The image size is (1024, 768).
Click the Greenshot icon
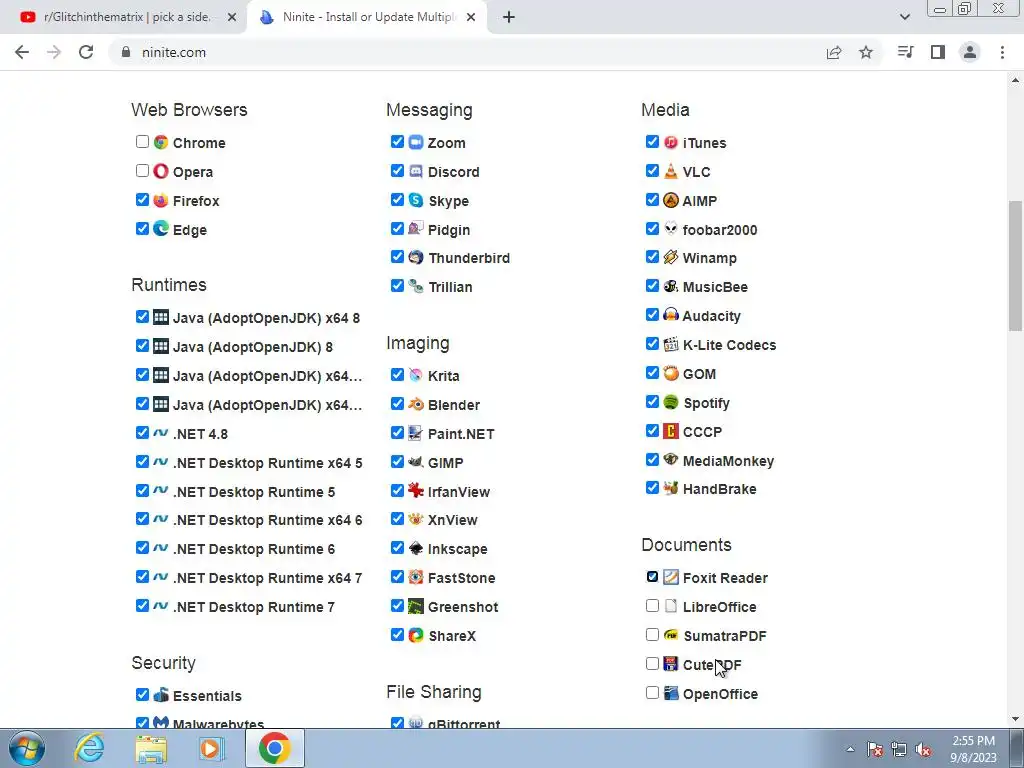(416, 606)
